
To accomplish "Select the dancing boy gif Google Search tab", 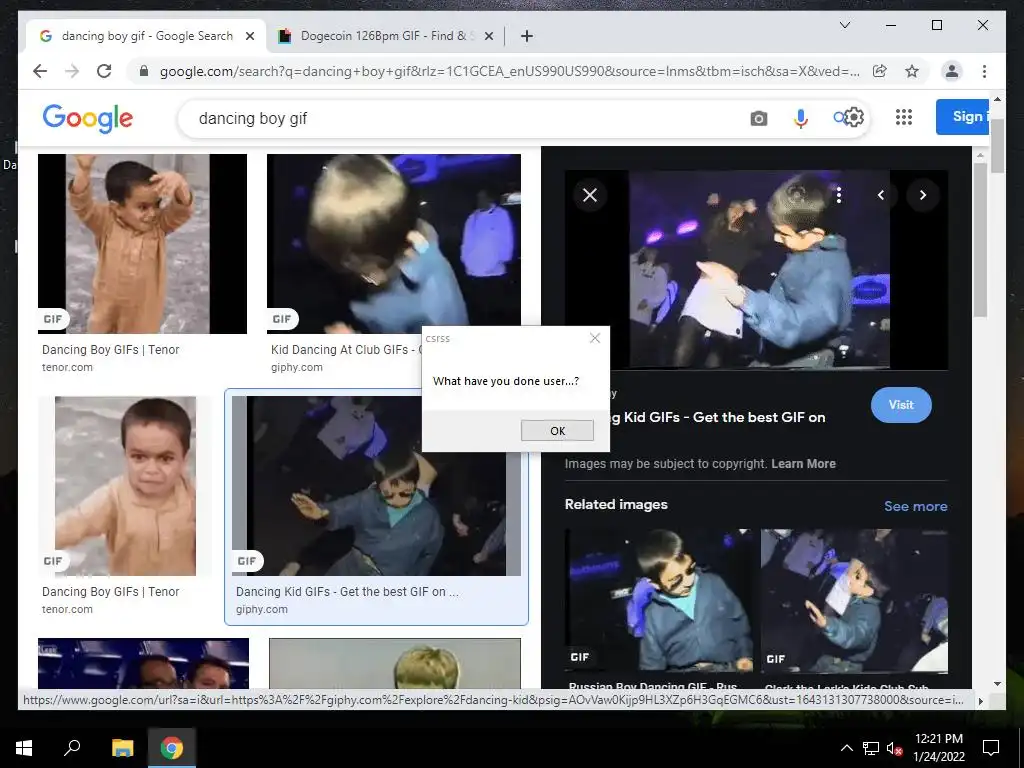I will tap(146, 36).
